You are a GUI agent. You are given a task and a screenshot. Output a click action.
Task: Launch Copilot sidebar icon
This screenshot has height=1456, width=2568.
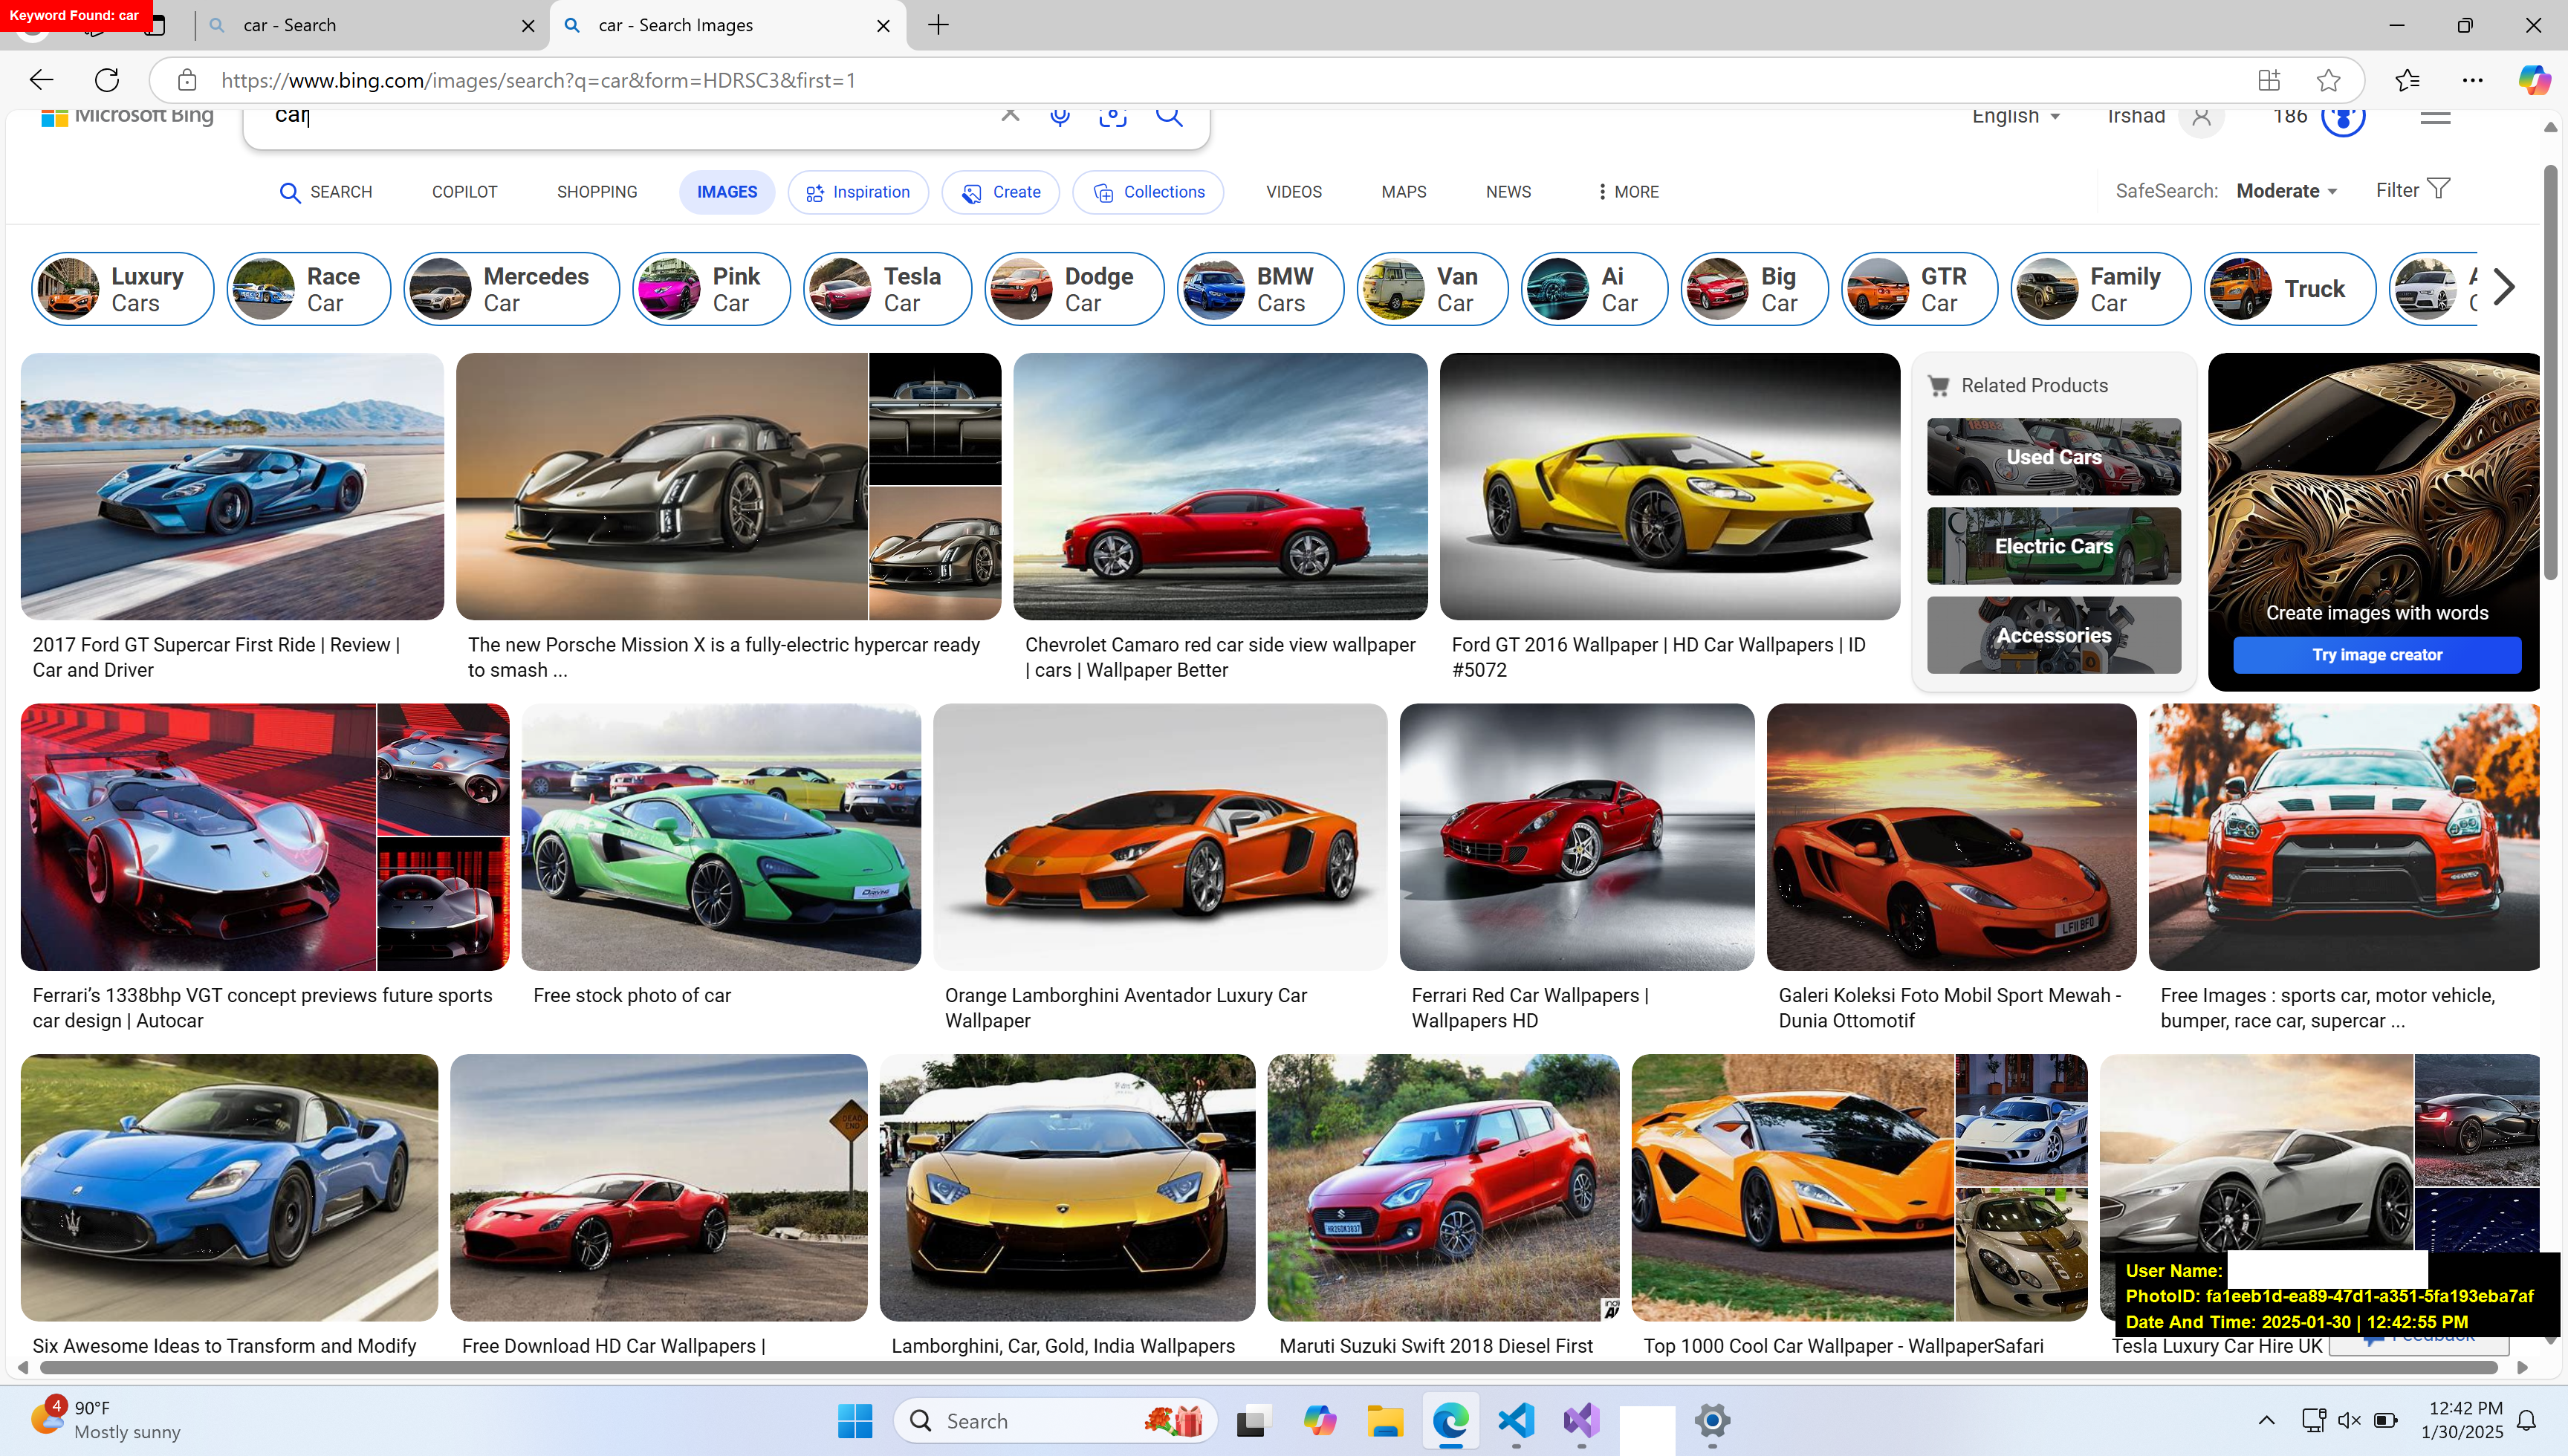click(2534, 80)
